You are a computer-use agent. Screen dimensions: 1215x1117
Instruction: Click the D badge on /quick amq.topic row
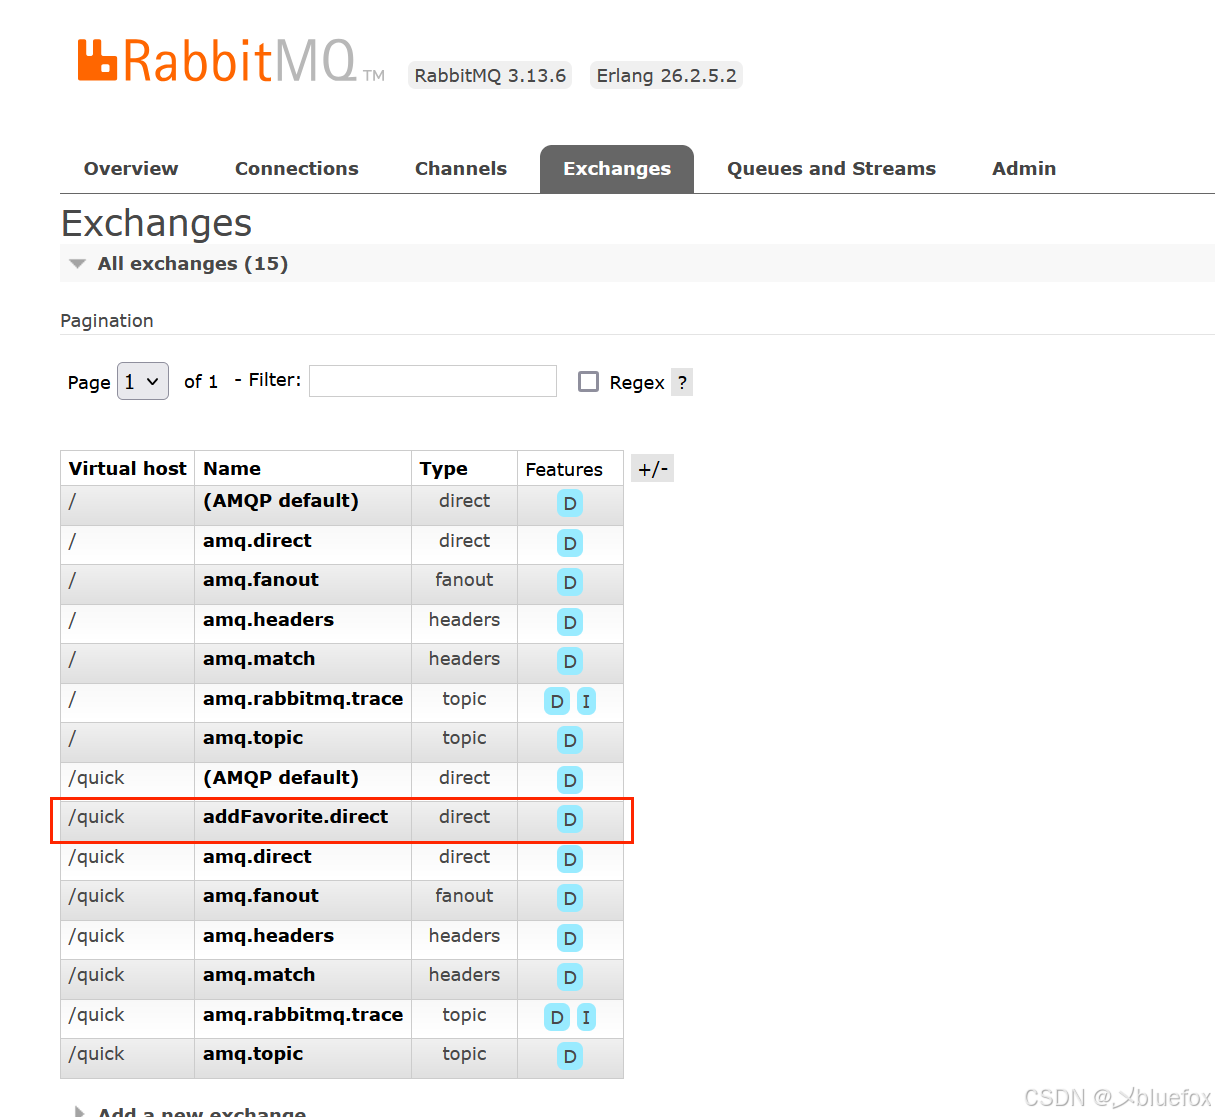coord(570,1056)
